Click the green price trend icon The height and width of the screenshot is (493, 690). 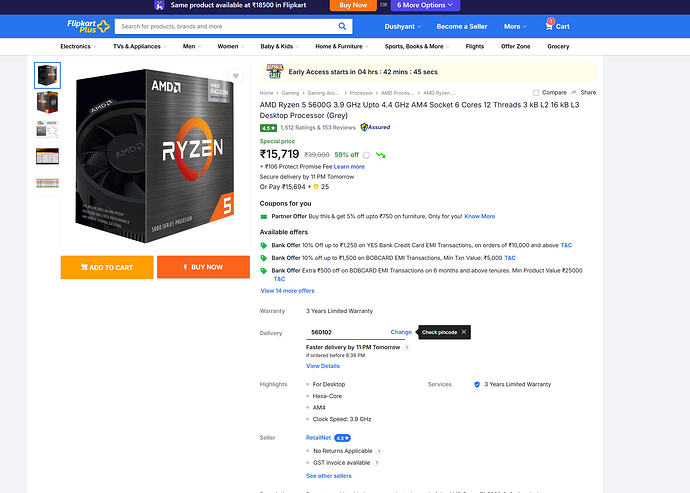(381, 155)
